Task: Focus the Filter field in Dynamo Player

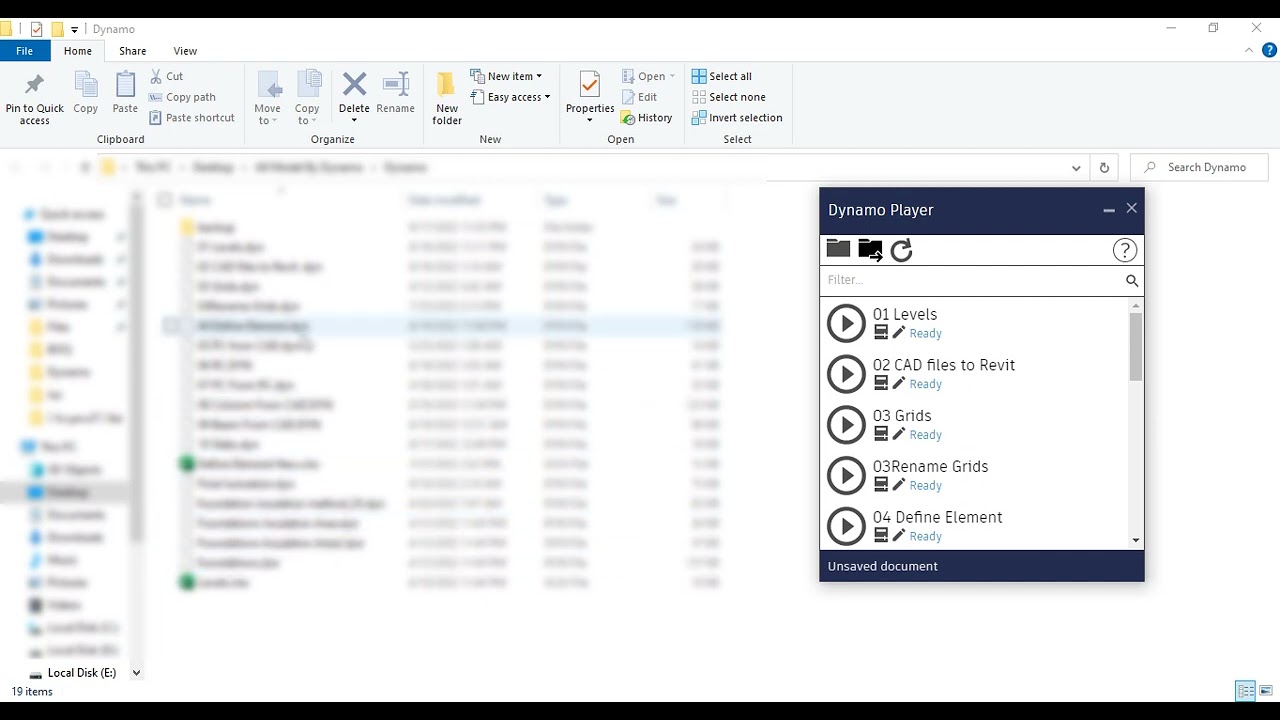Action: pyautogui.click(x=972, y=280)
